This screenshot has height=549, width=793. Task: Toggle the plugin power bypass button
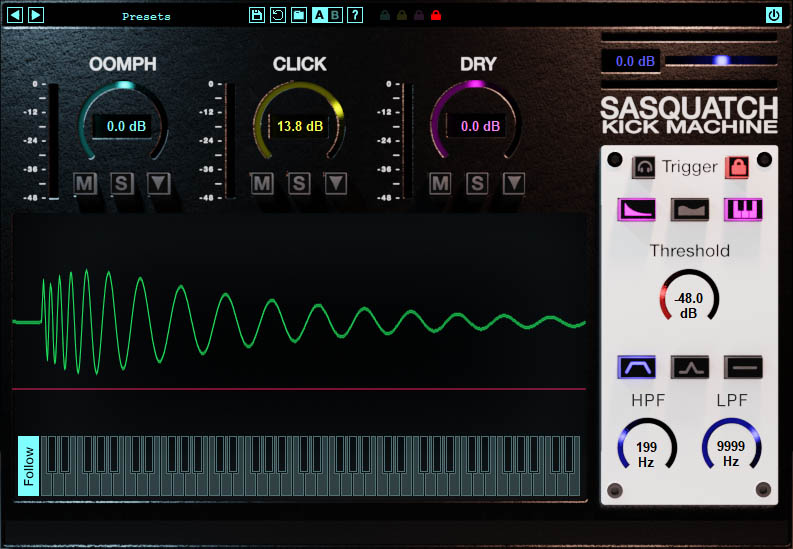[773, 15]
